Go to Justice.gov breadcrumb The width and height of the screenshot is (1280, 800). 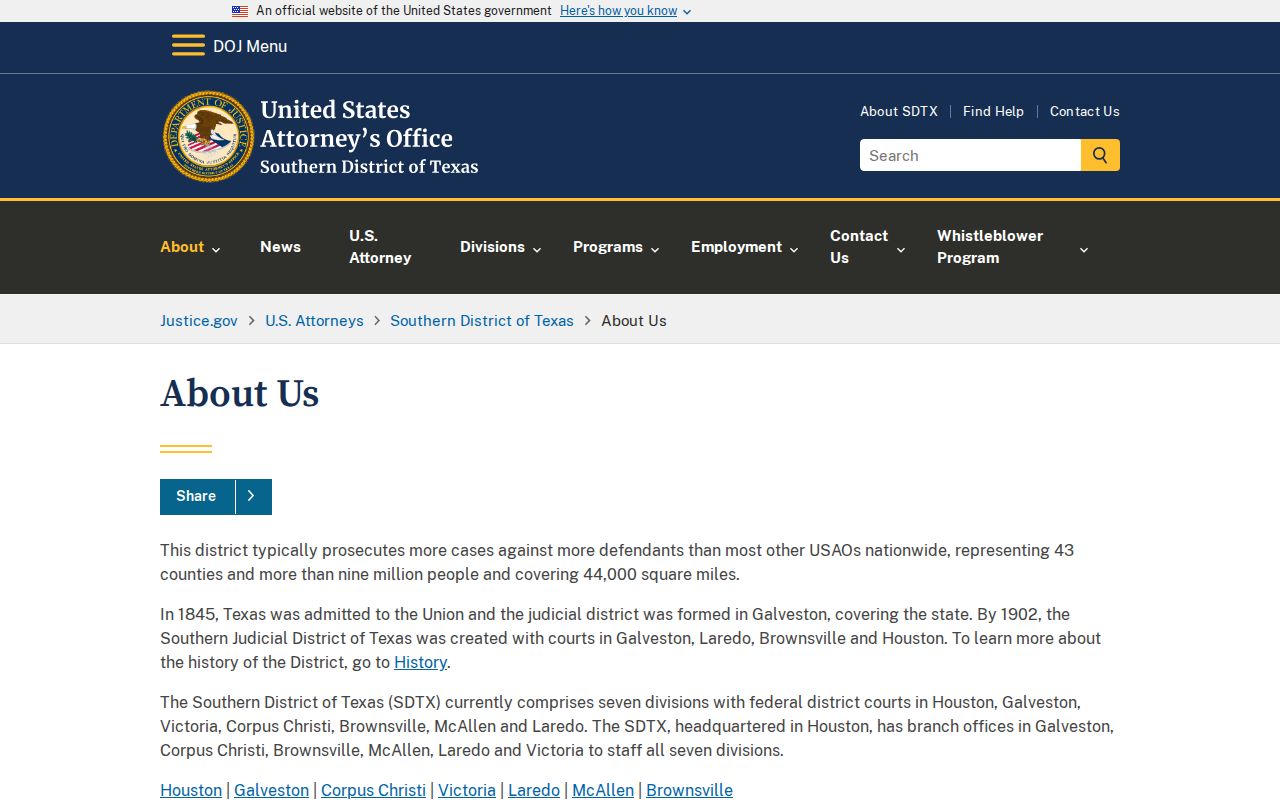point(199,321)
